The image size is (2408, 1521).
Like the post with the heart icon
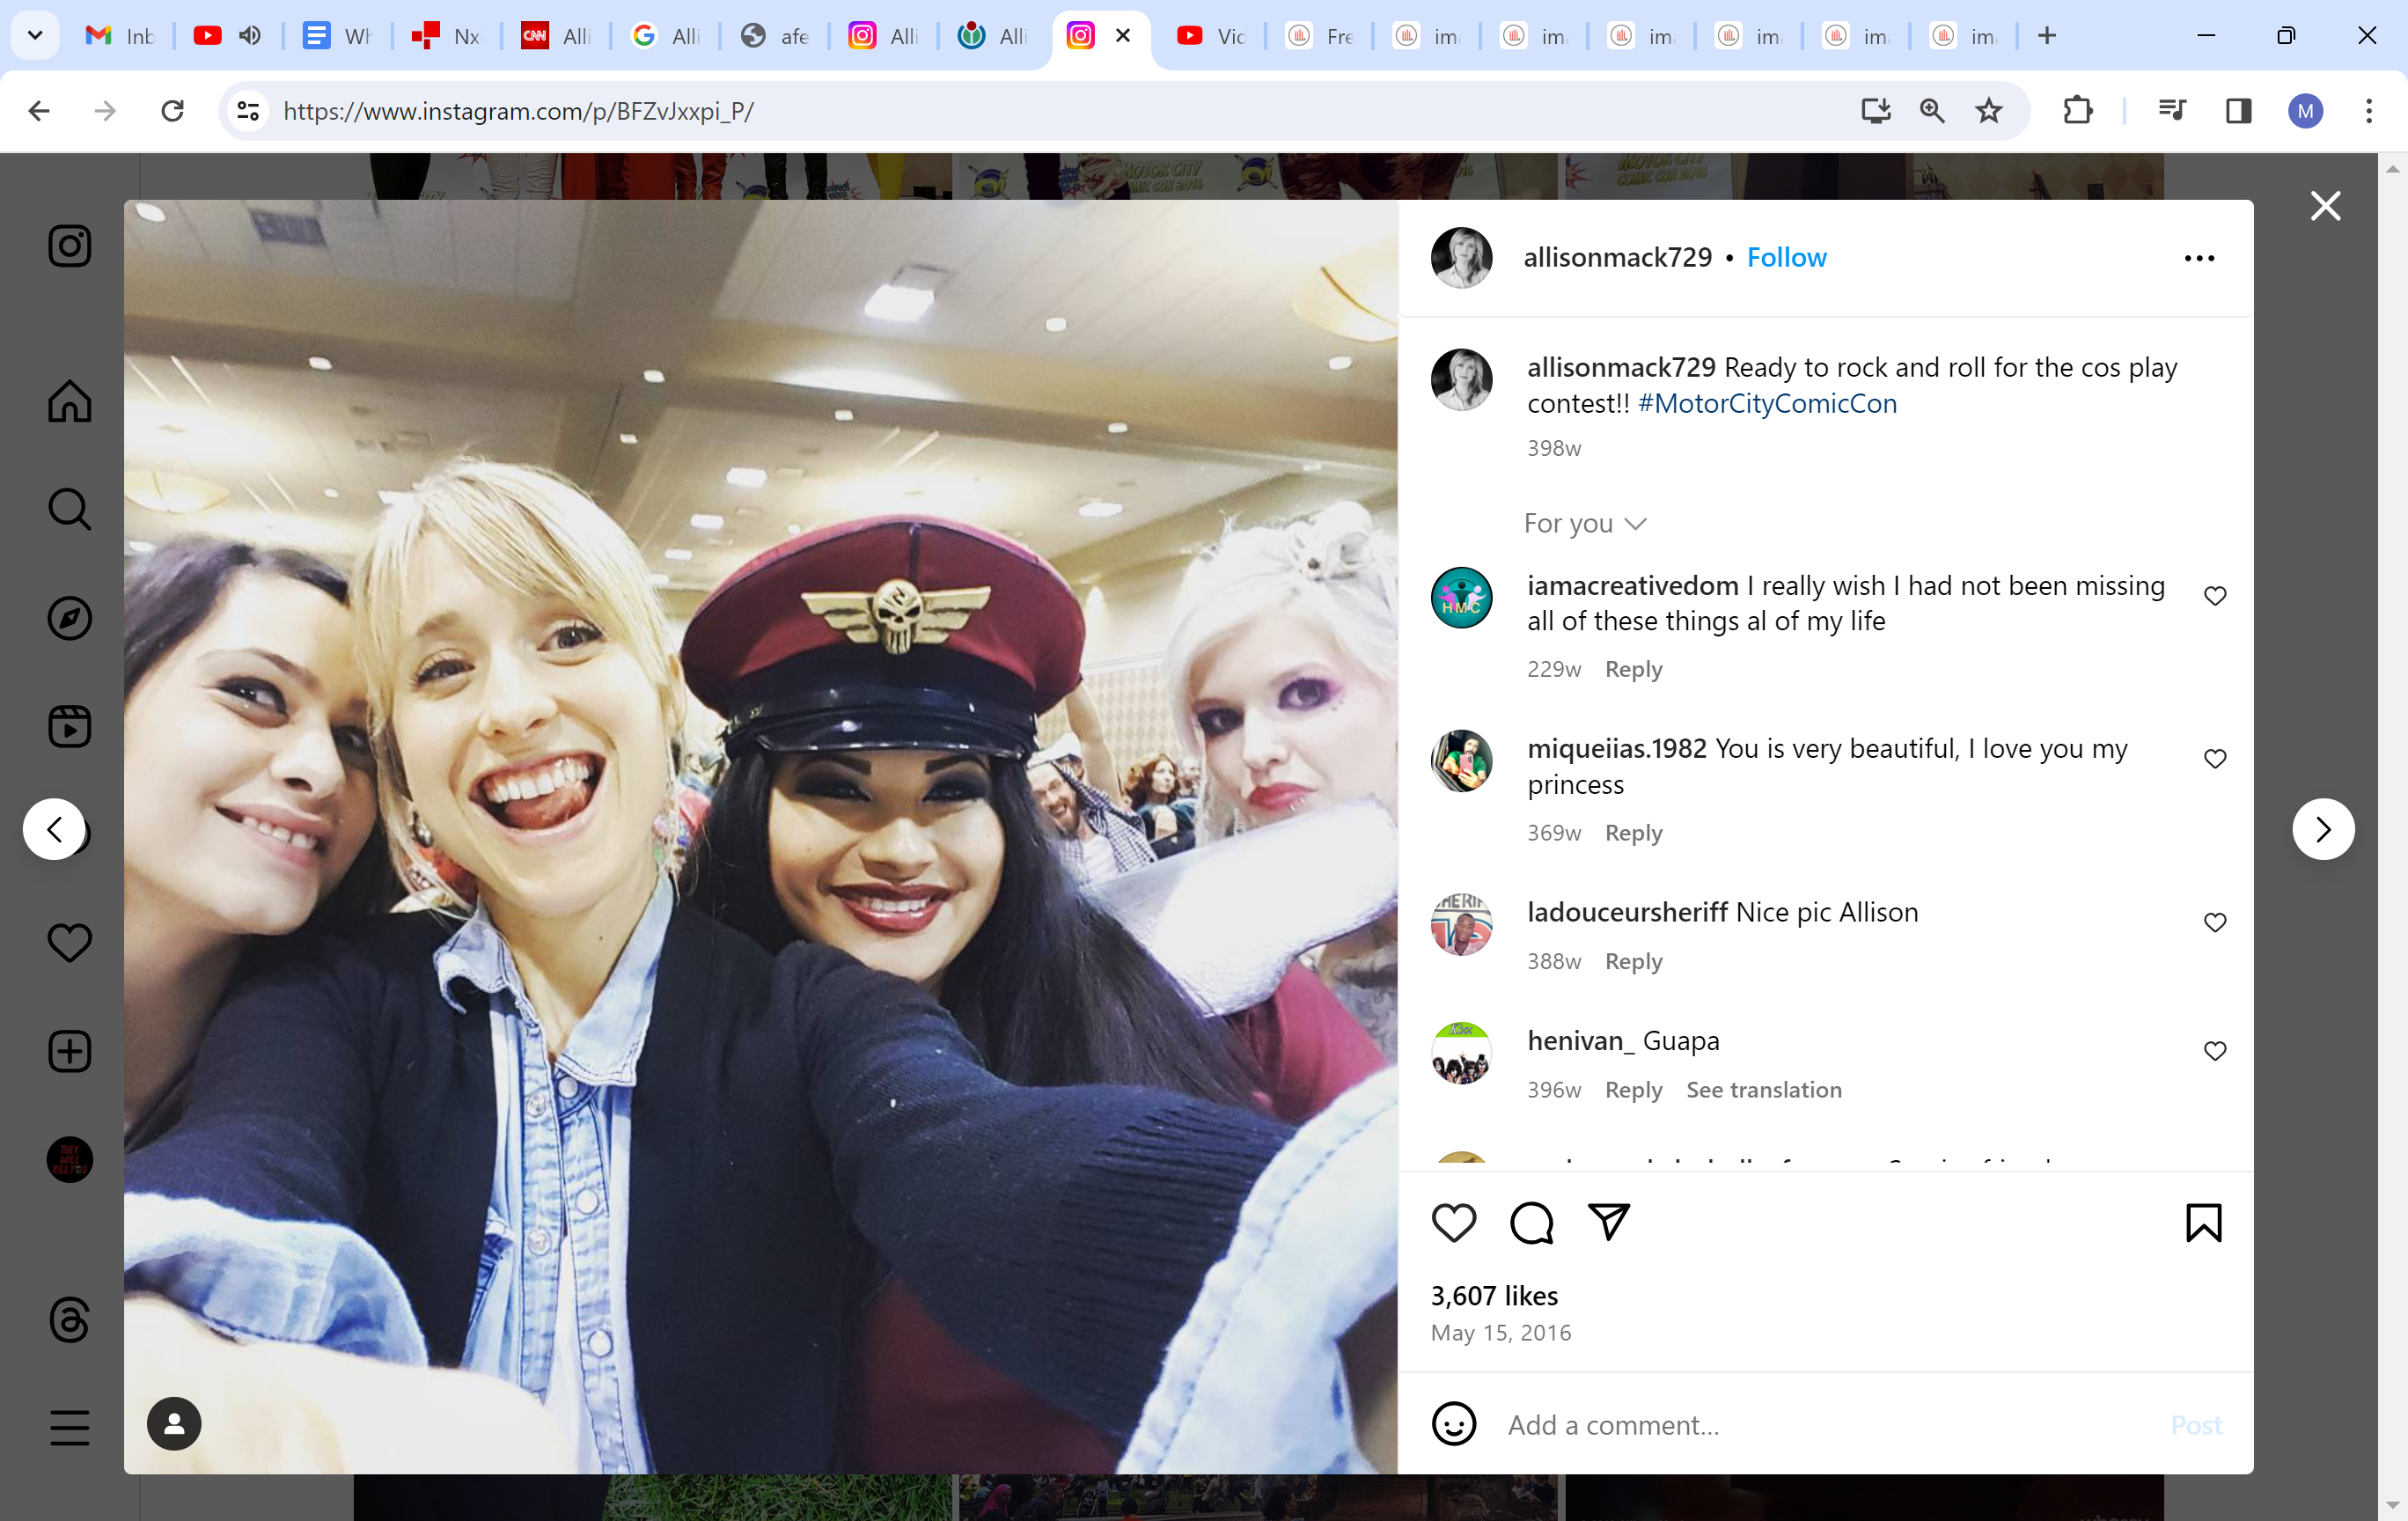point(1453,1222)
